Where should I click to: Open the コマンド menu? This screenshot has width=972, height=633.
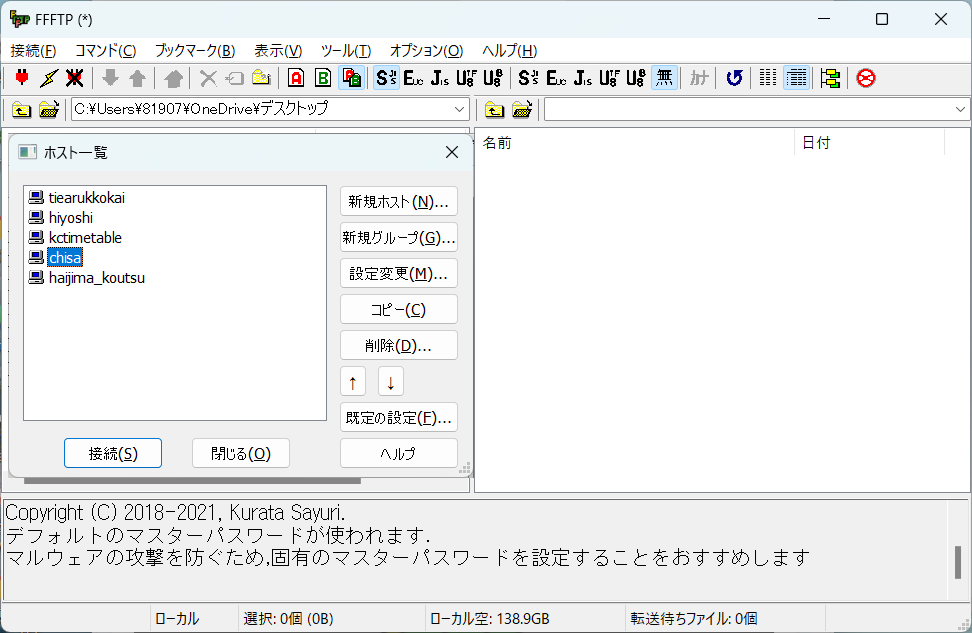tap(109, 51)
